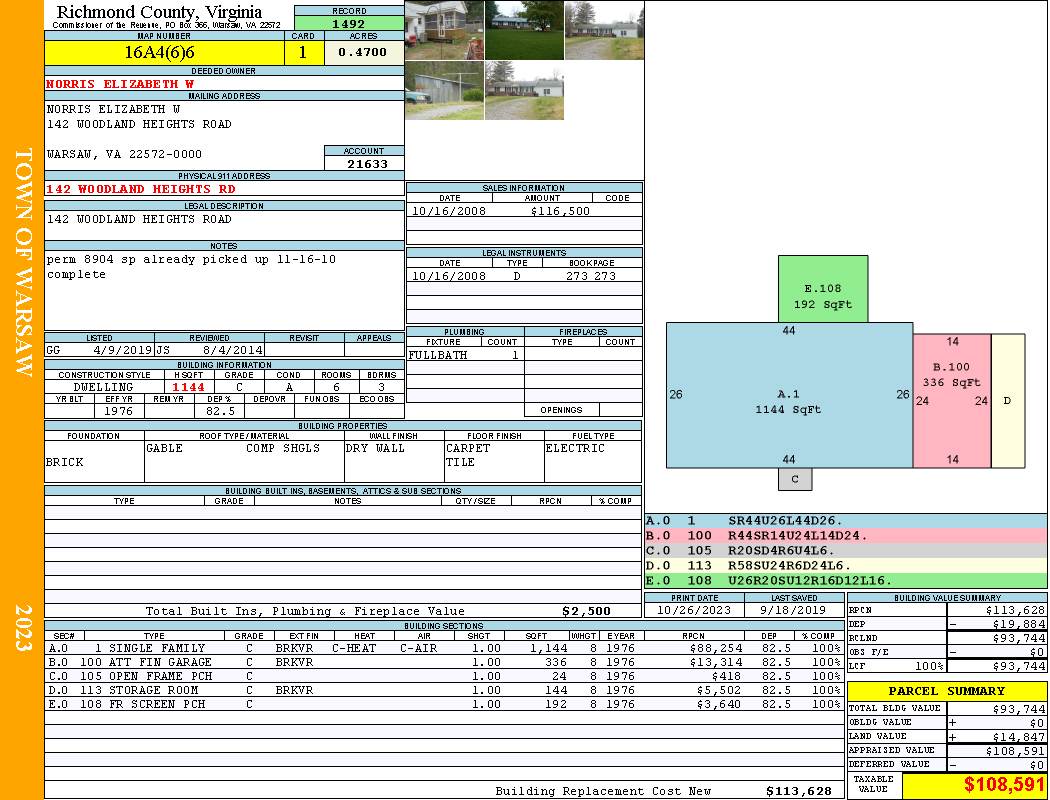Select the account number 21633 field
The image size is (1050, 800).
(364, 164)
